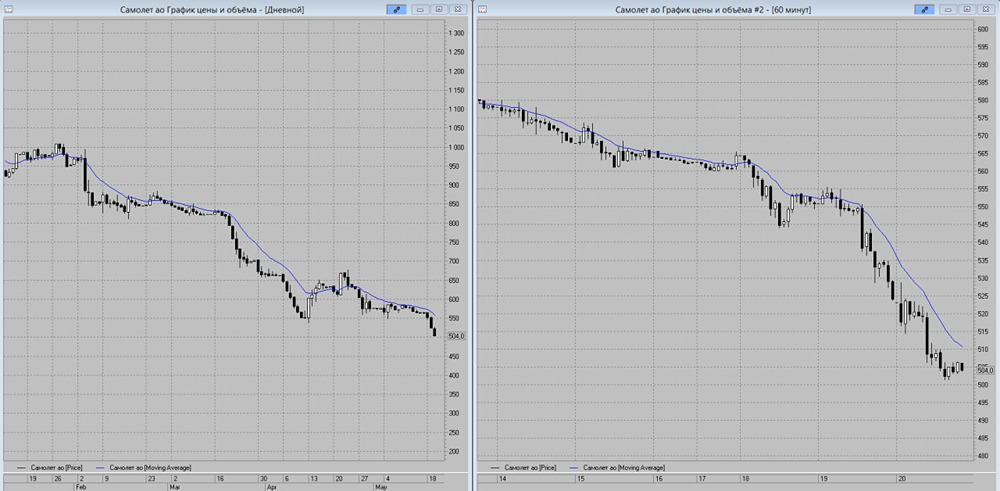Minimize the daily price chart window
The height and width of the screenshot is (491, 1000).
pyautogui.click(x=422, y=10)
